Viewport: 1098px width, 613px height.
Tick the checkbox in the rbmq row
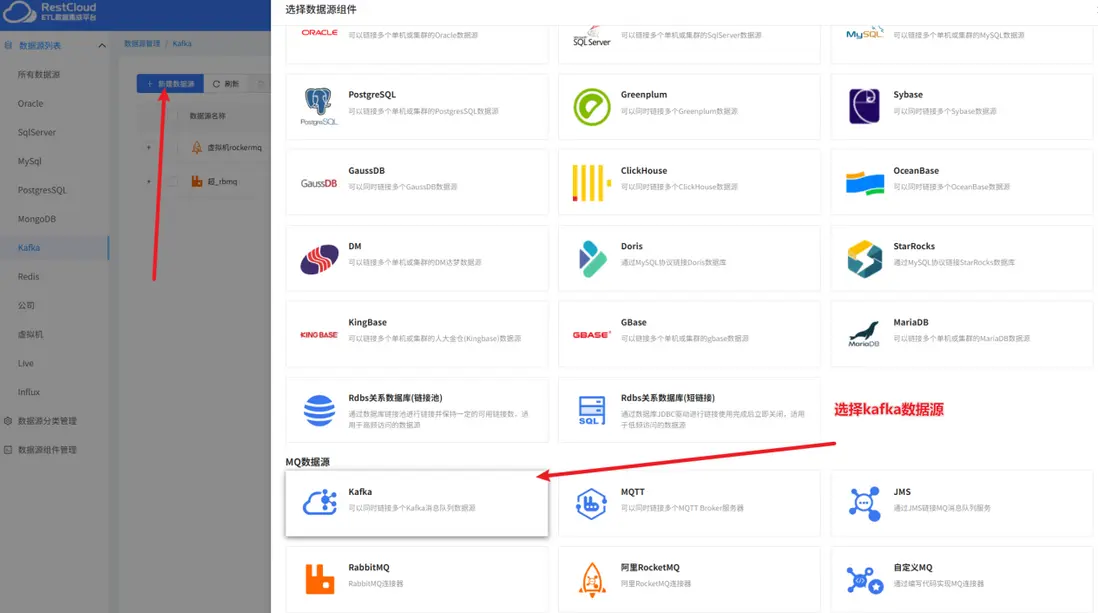pyautogui.click(x=172, y=181)
